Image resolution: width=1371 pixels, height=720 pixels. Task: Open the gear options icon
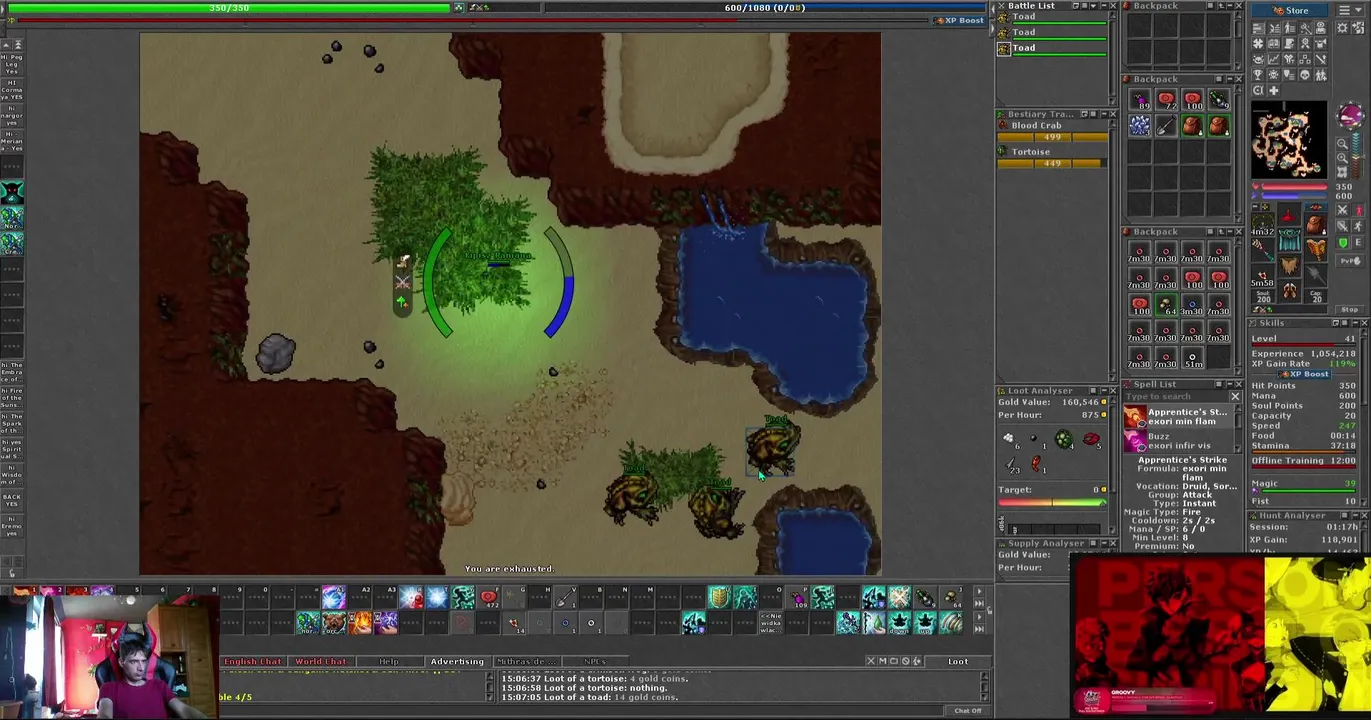point(1342,28)
